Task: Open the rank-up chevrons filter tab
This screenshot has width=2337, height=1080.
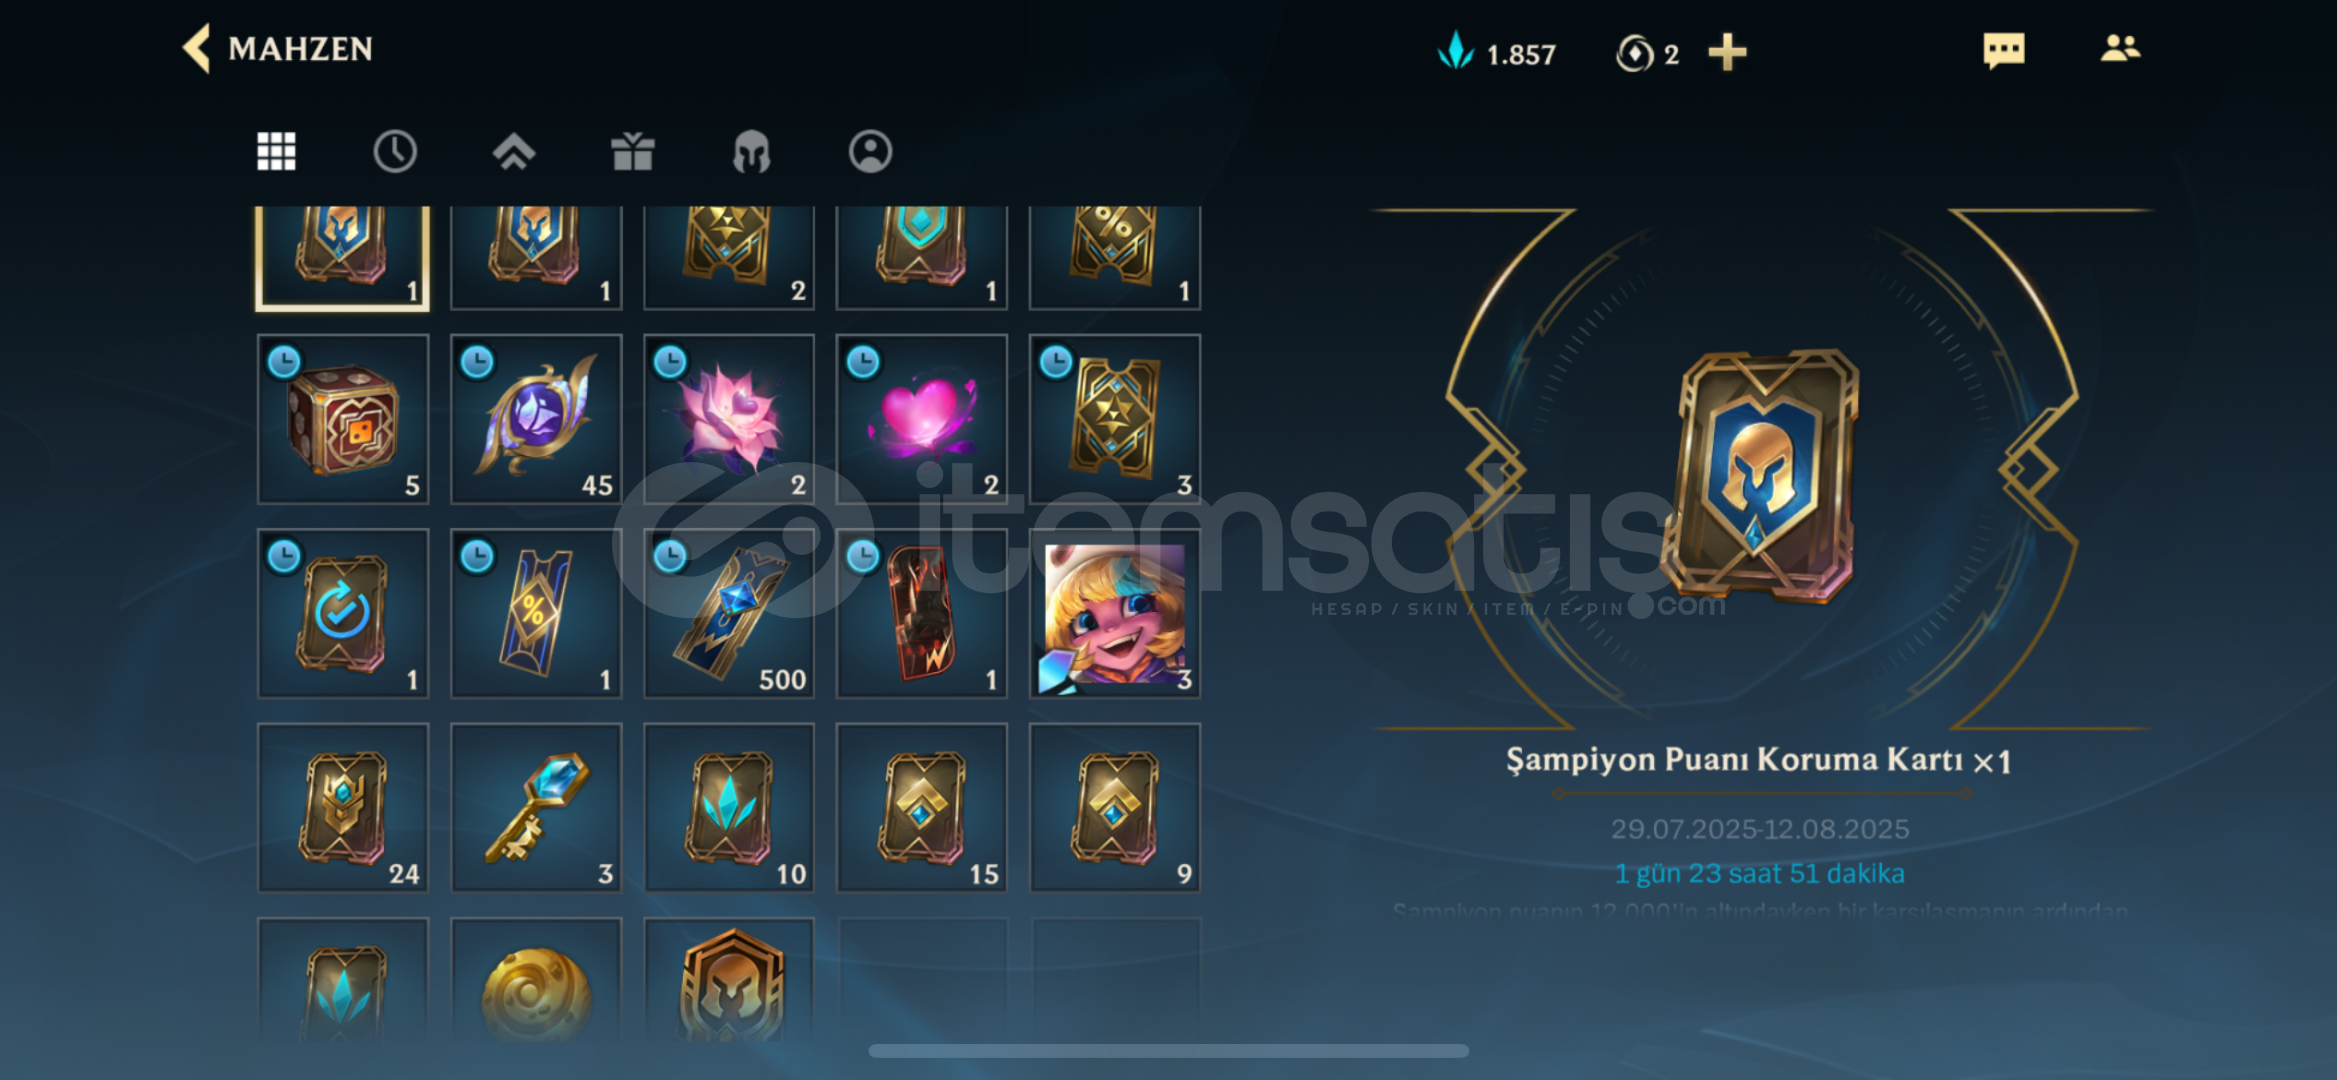Action: (x=514, y=152)
